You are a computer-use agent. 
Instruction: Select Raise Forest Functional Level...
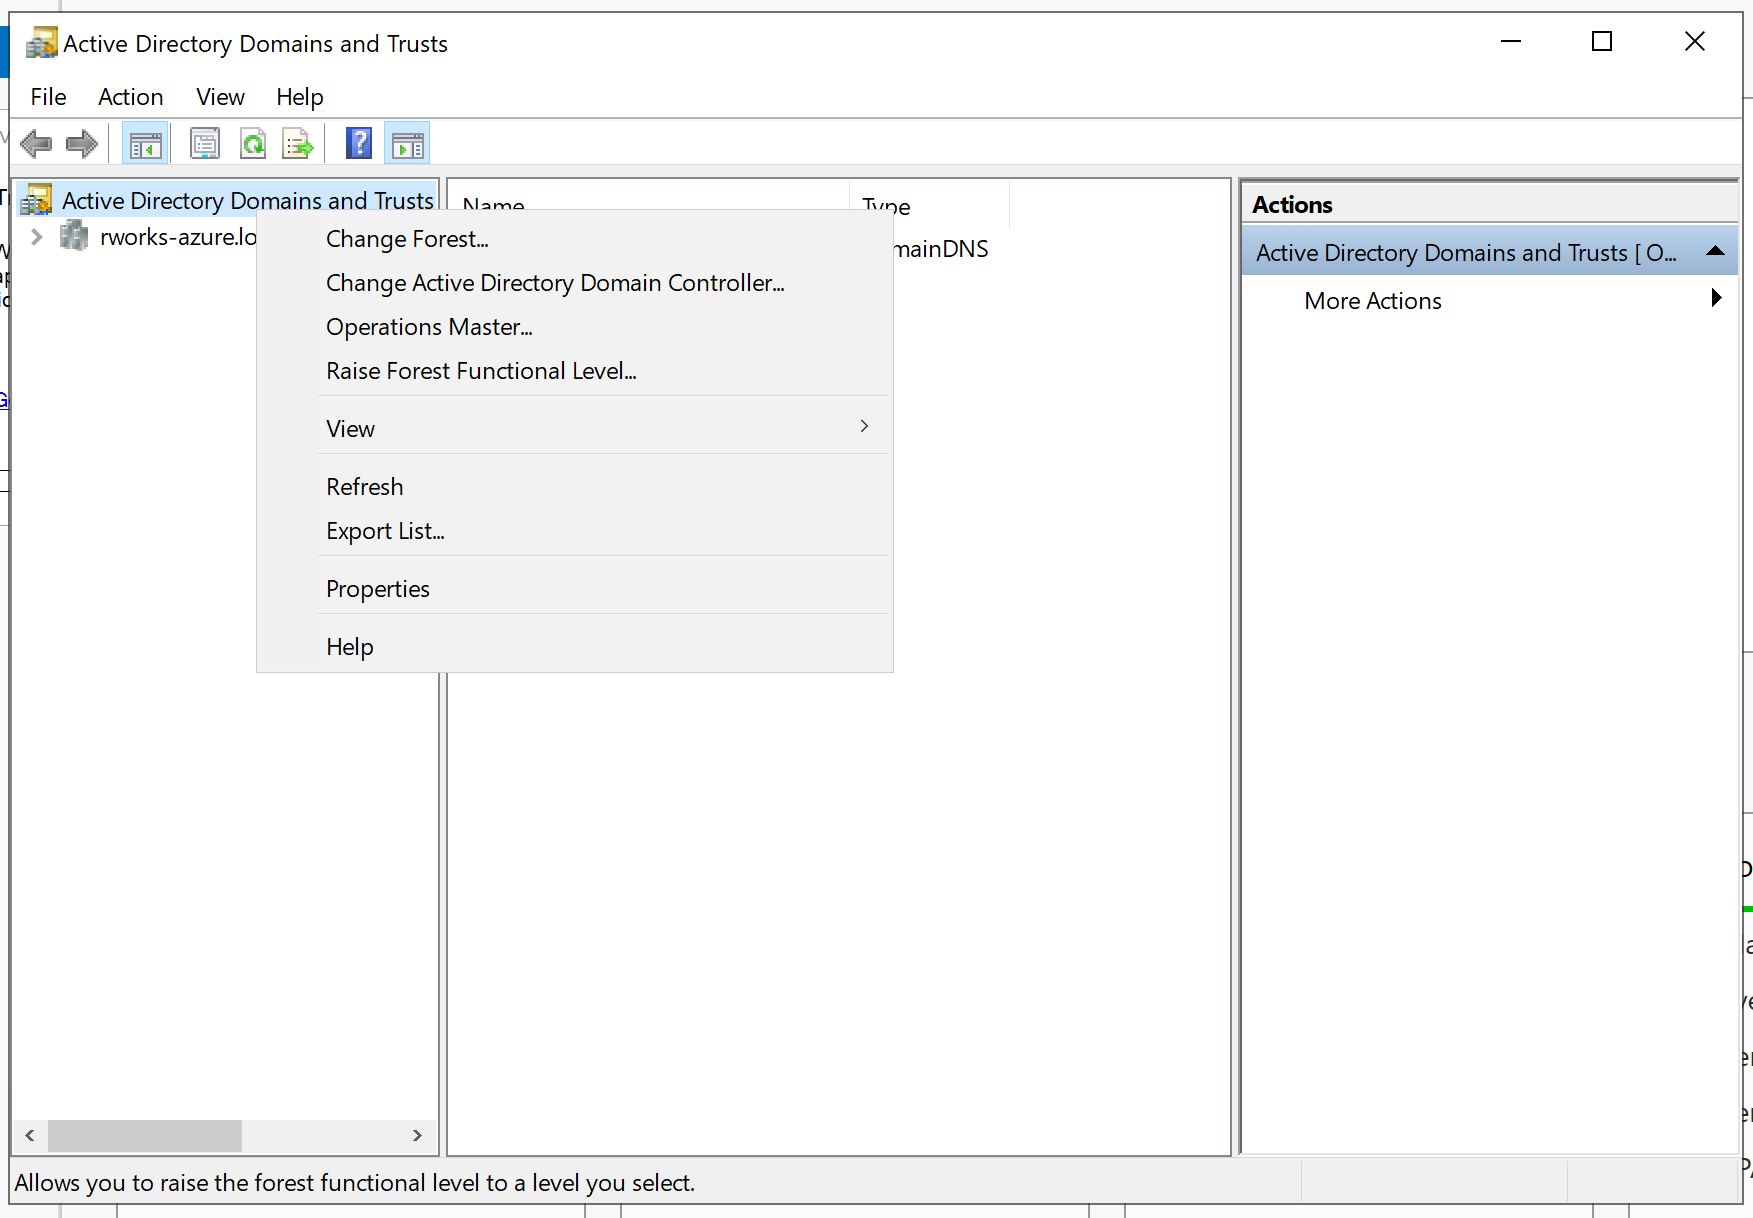(574, 371)
